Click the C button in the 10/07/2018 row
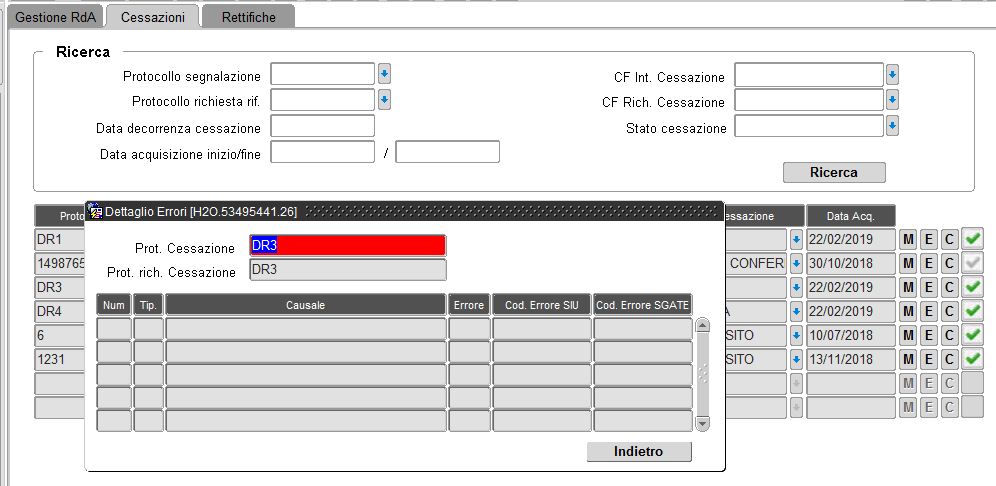 pyautogui.click(x=949, y=335)
